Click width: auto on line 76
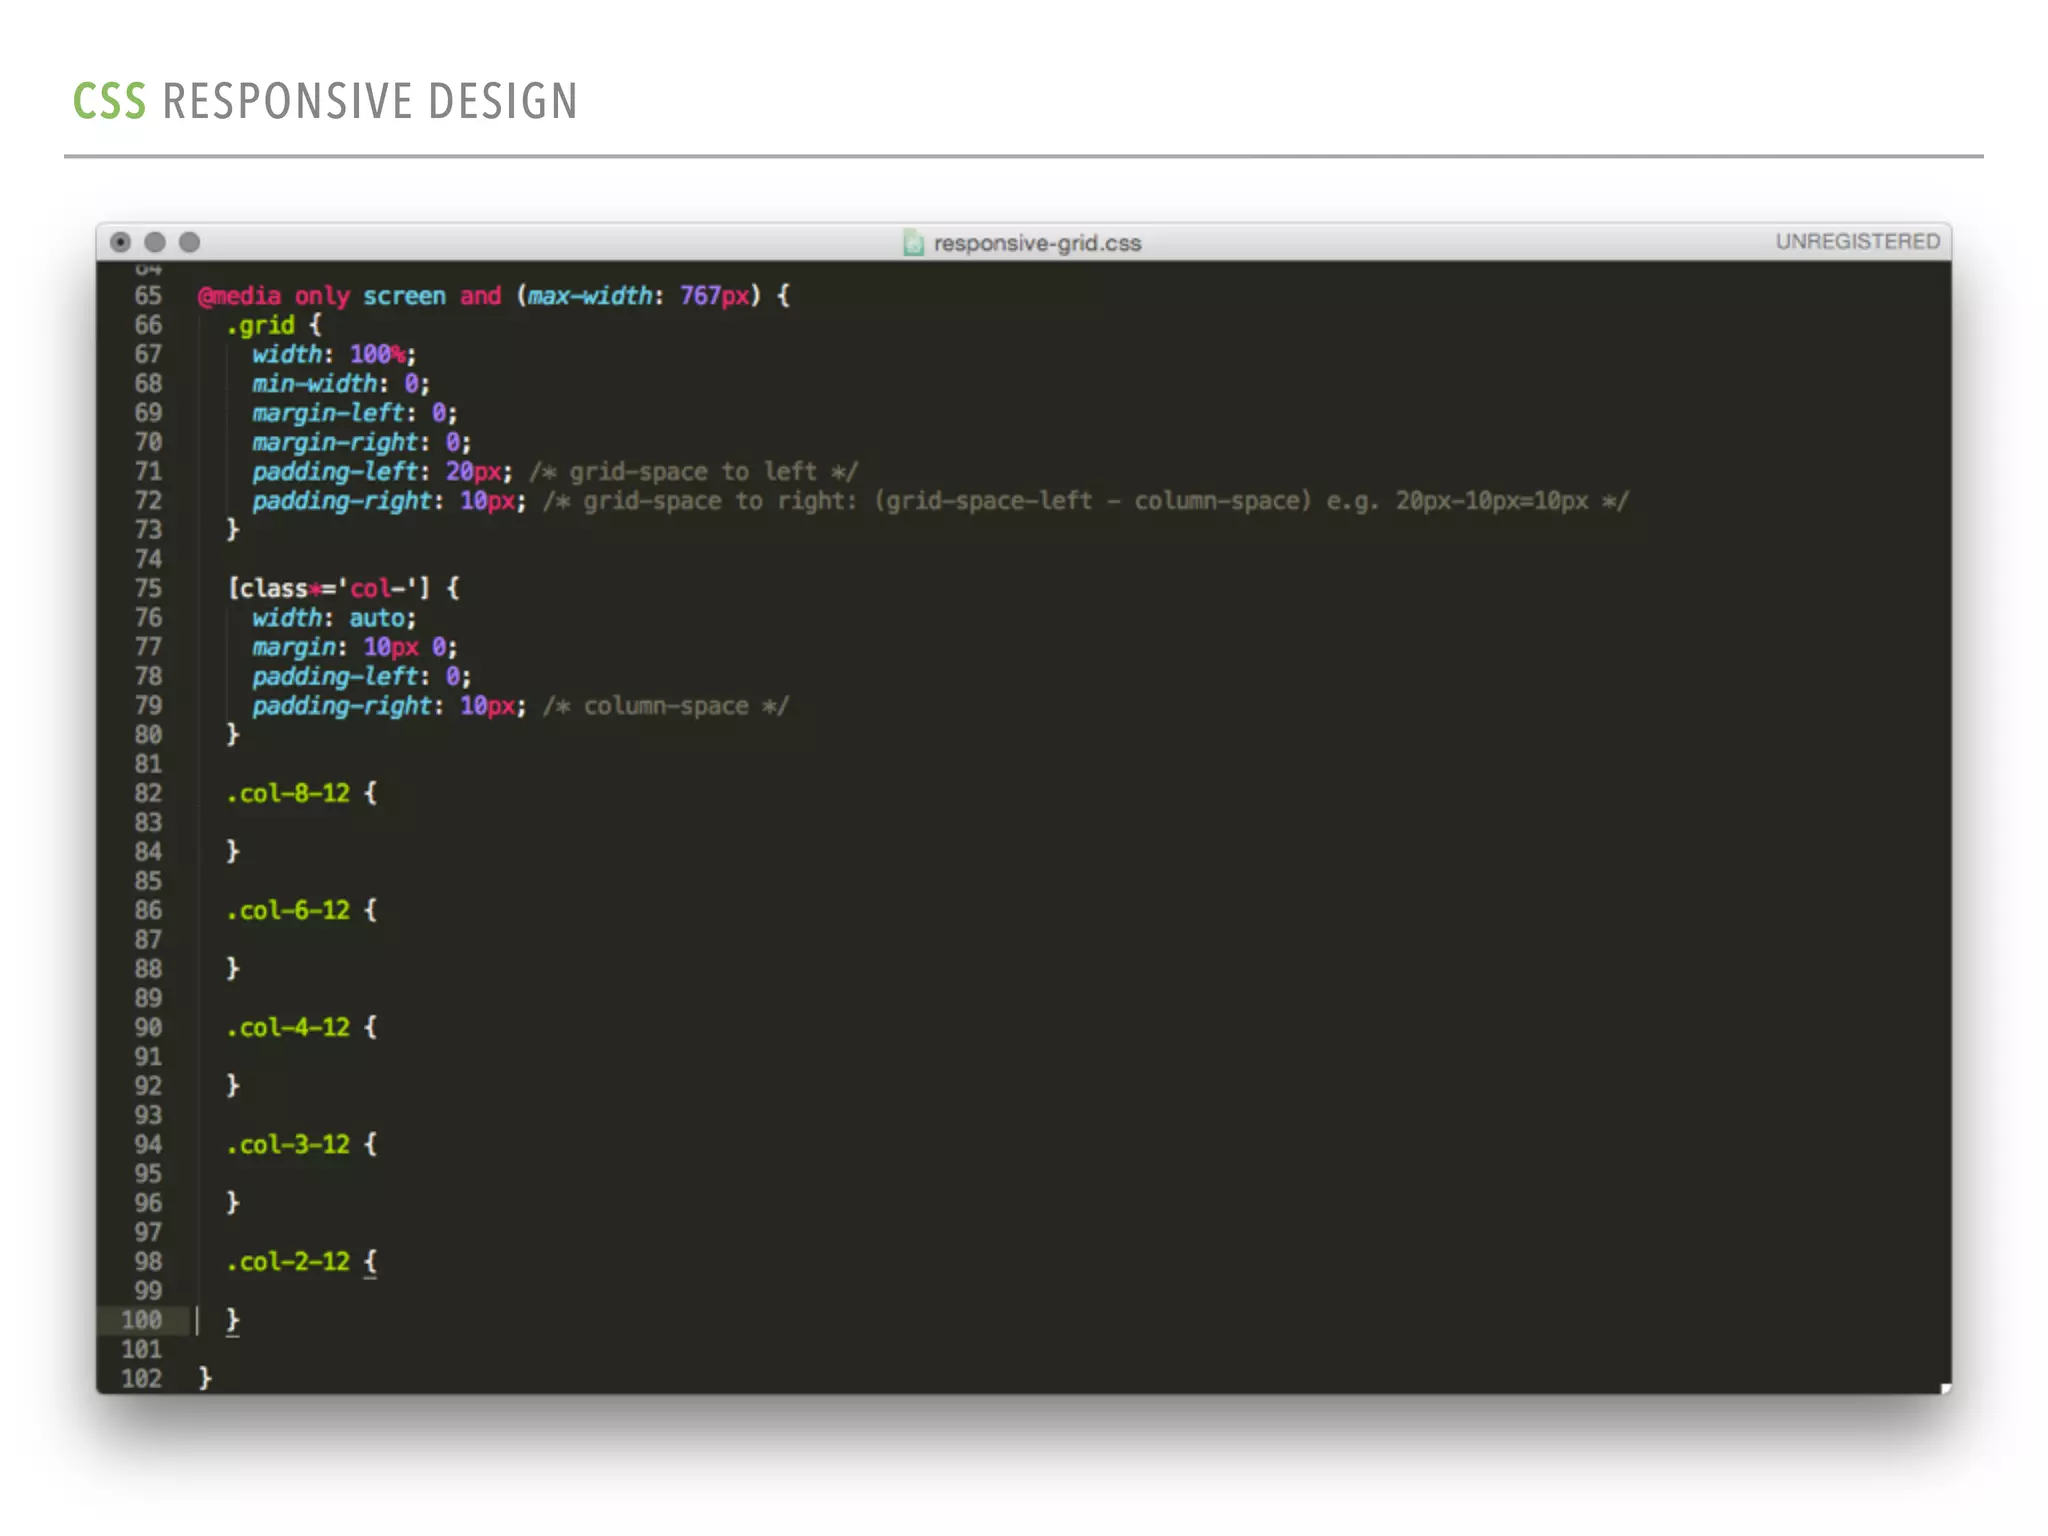 click(x=334, y=618)
